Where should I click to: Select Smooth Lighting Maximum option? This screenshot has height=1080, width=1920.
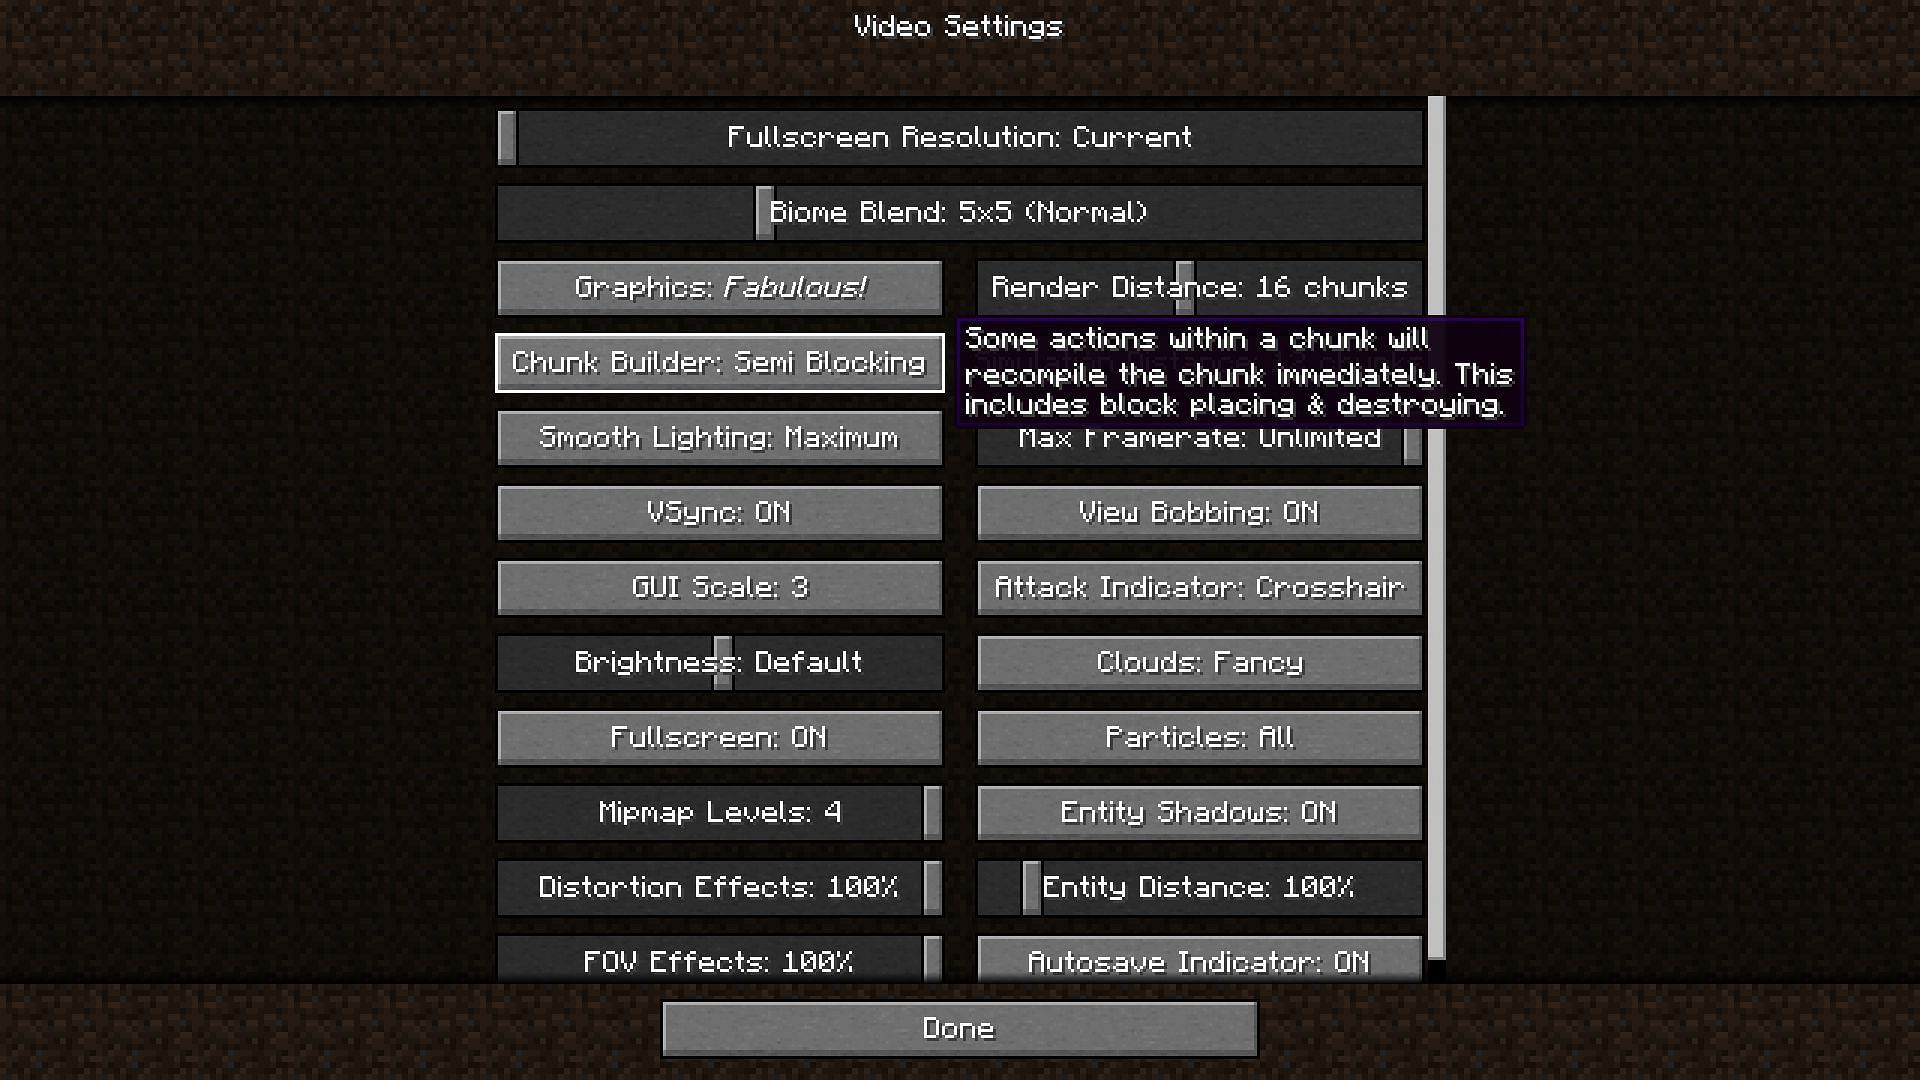(x=720, y=438)
